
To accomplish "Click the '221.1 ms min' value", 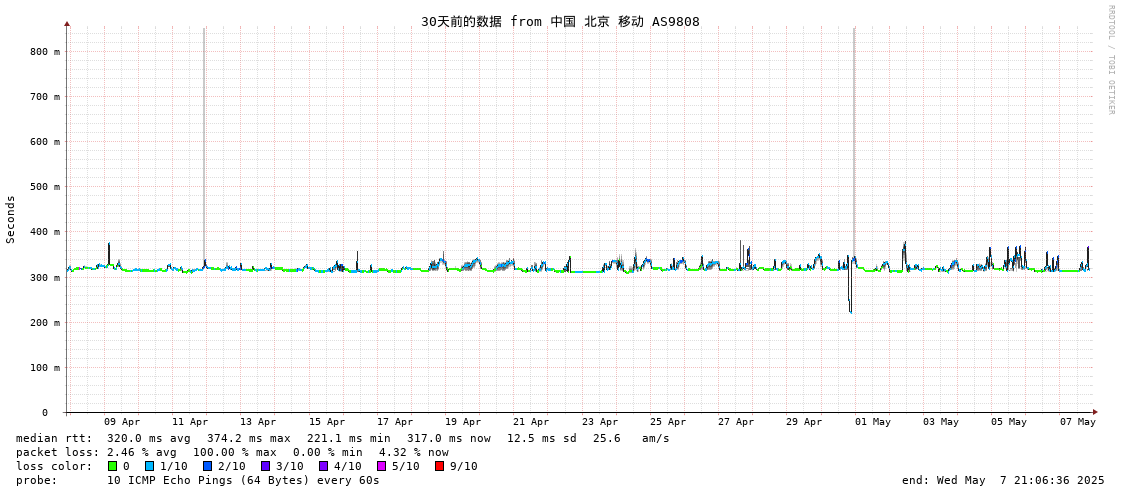I will click(x=349, y=438).
